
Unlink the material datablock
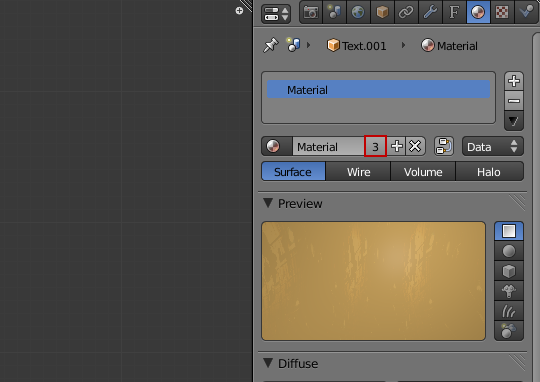point(415,146)
